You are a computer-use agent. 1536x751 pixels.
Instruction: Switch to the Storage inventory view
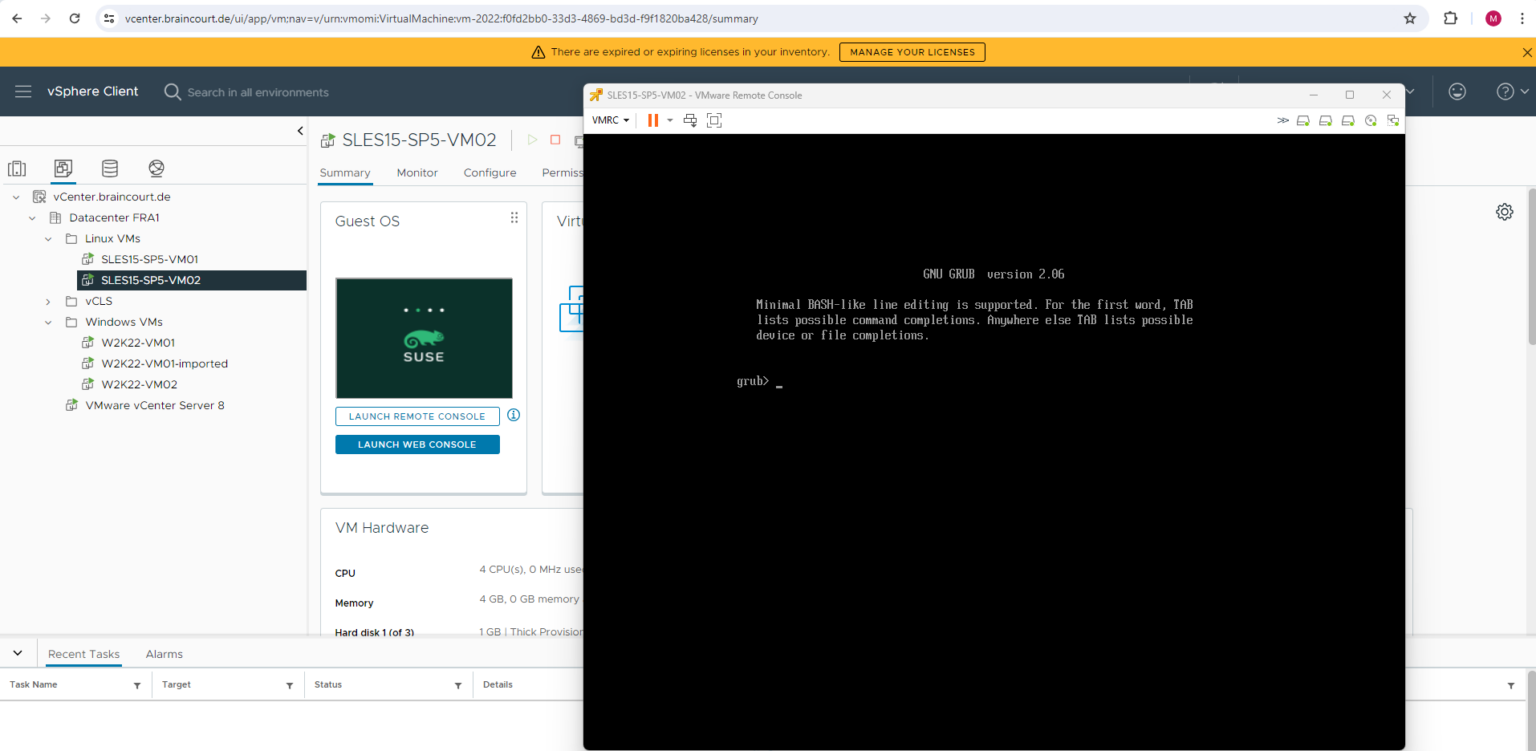tap(109, 168)
